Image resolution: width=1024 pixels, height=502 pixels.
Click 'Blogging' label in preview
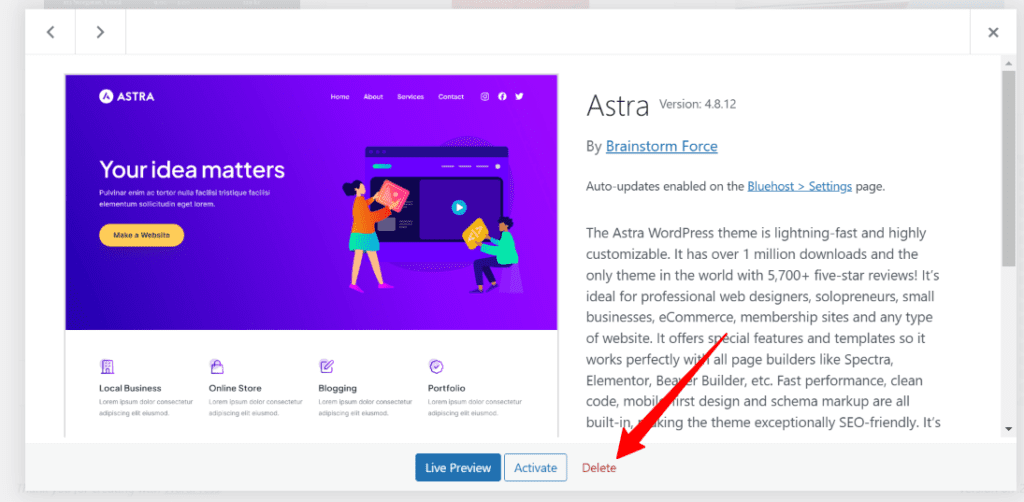(x=338, y=388)
